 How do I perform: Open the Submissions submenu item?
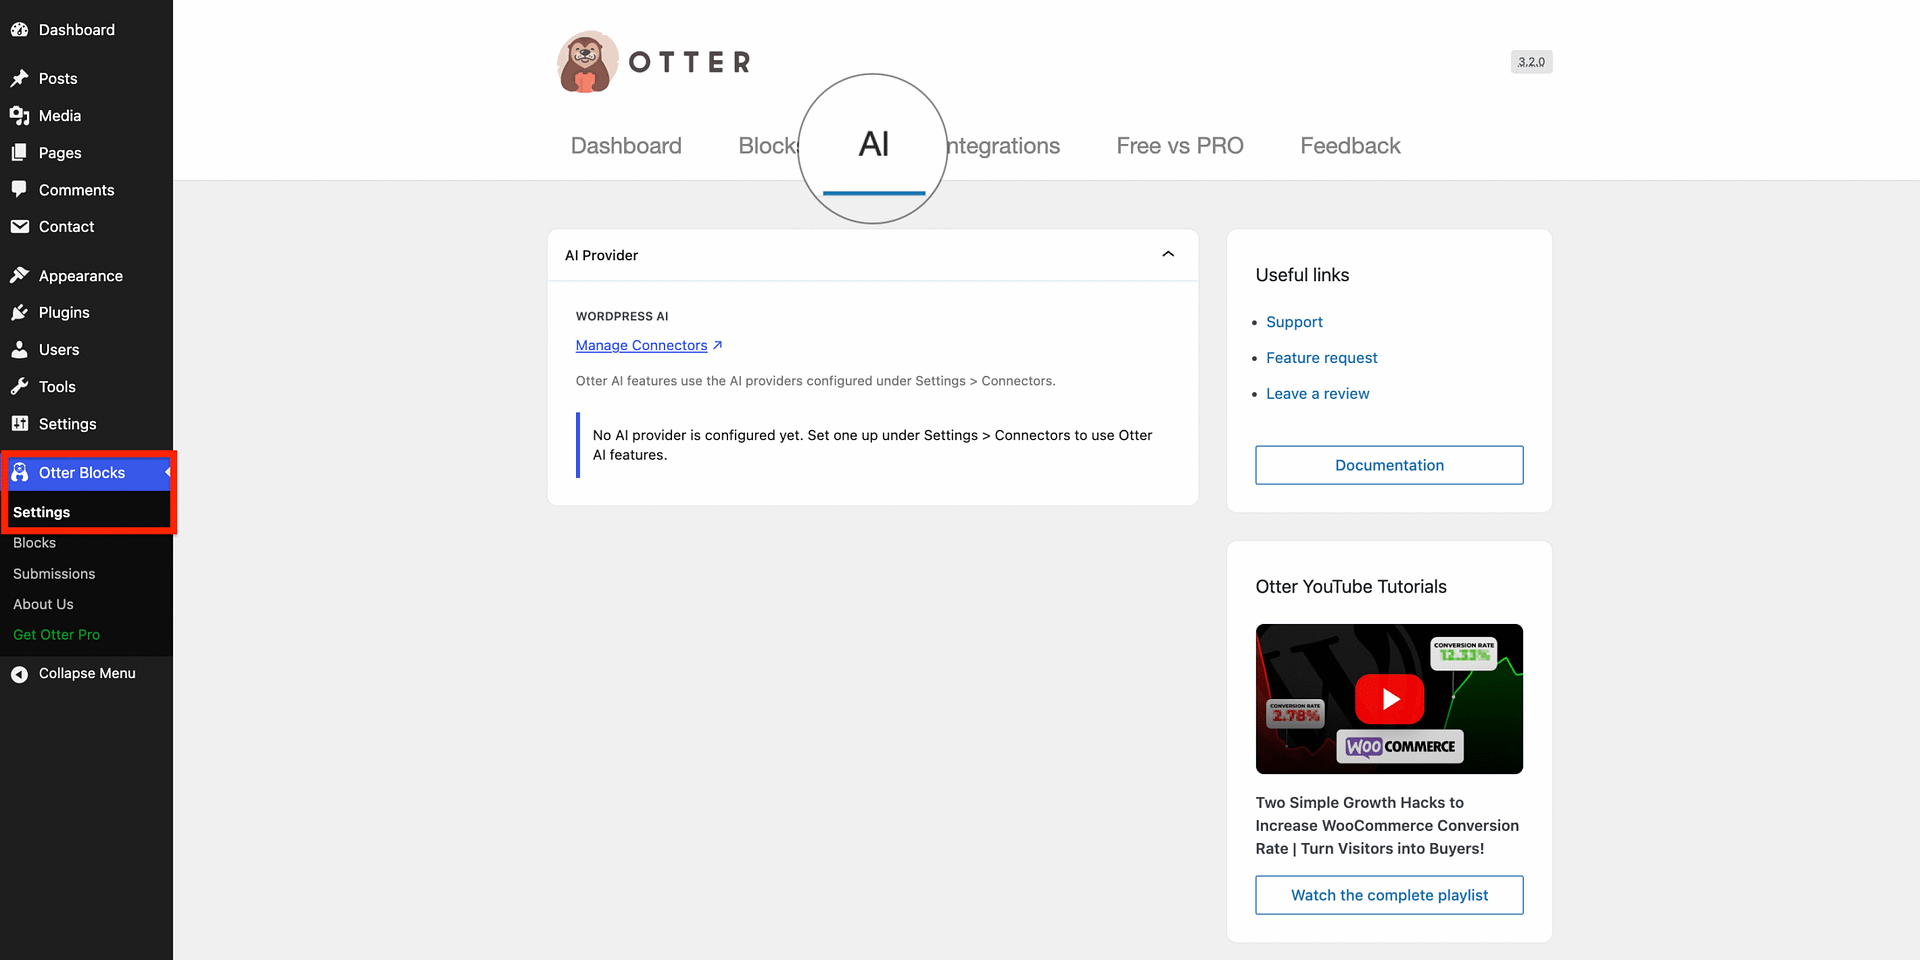point(54,574)
